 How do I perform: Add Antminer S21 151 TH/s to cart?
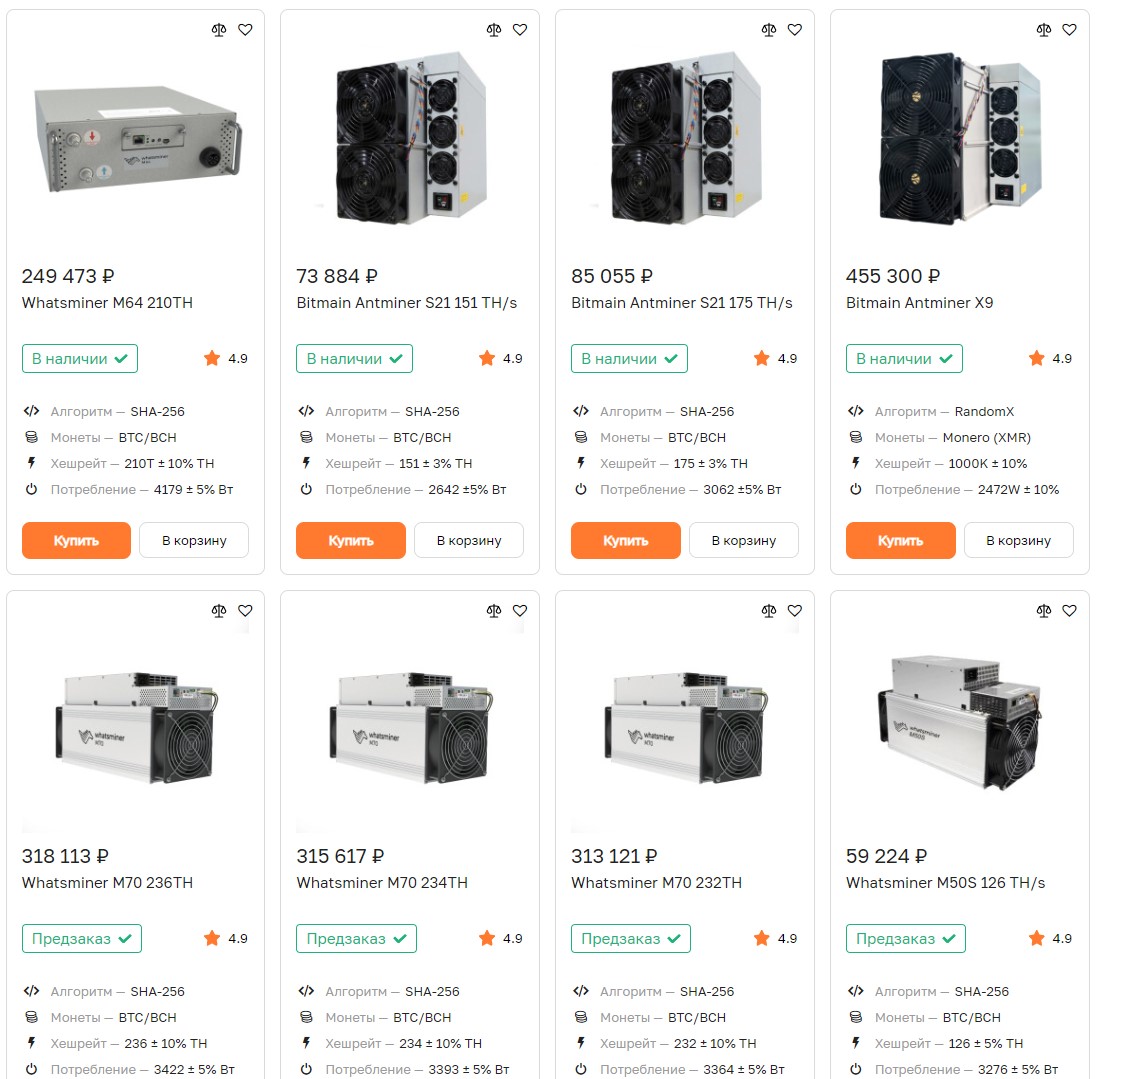469,541
